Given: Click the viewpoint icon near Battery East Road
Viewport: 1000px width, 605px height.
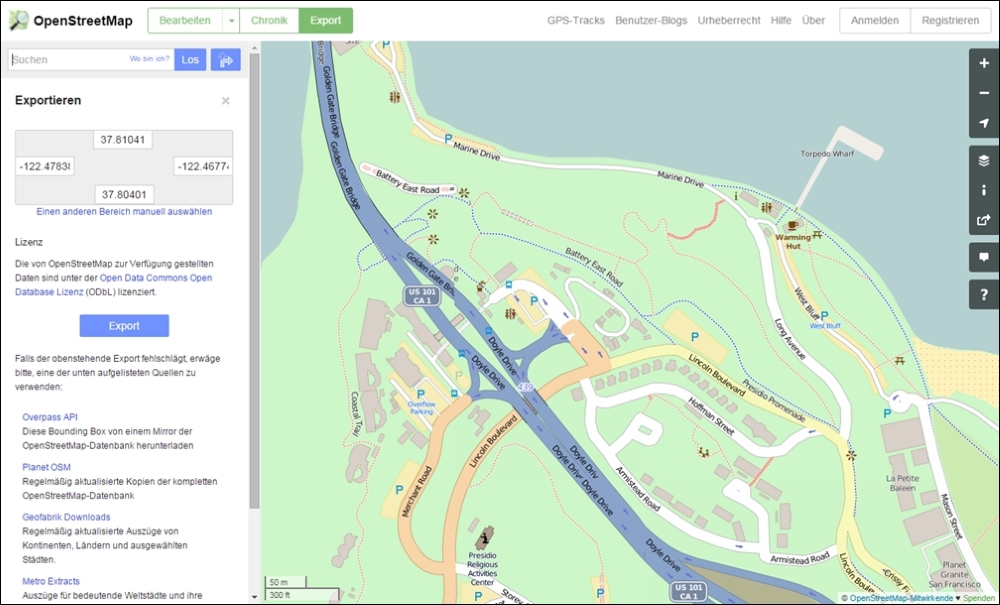Looking at the screenshot, I should pyautogui.click(x=464, y=193).
